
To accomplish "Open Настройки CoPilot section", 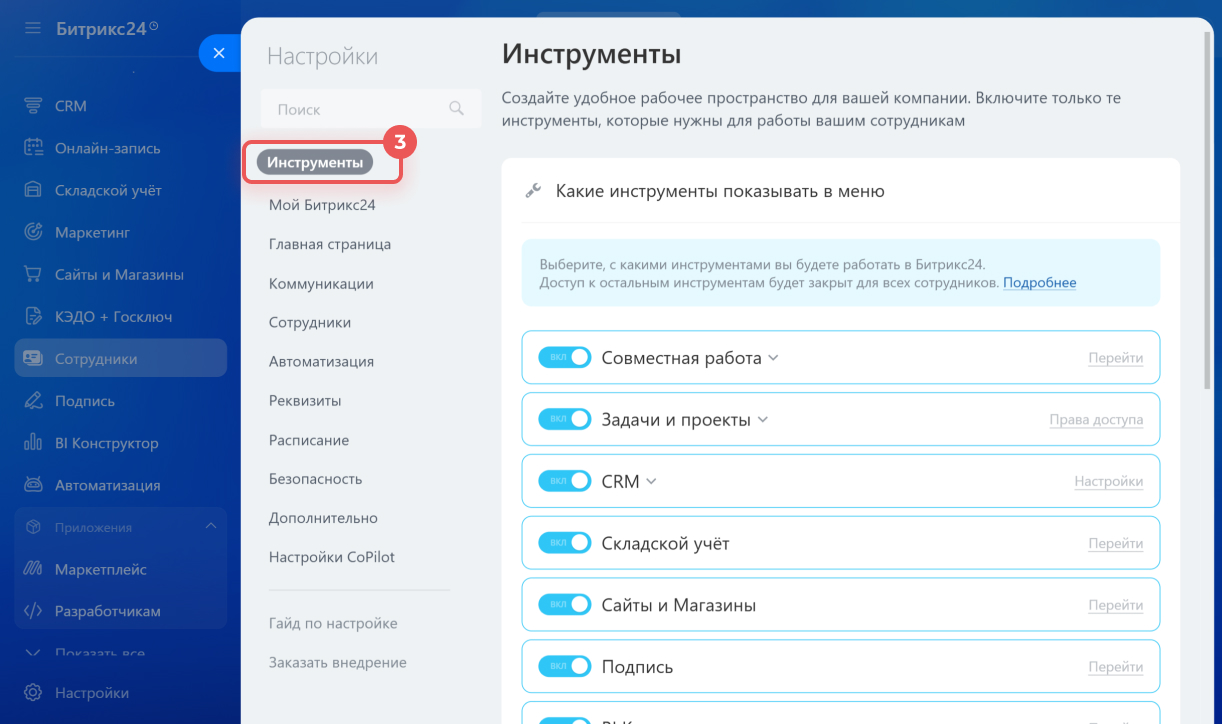I will click(x=332, y=557).
